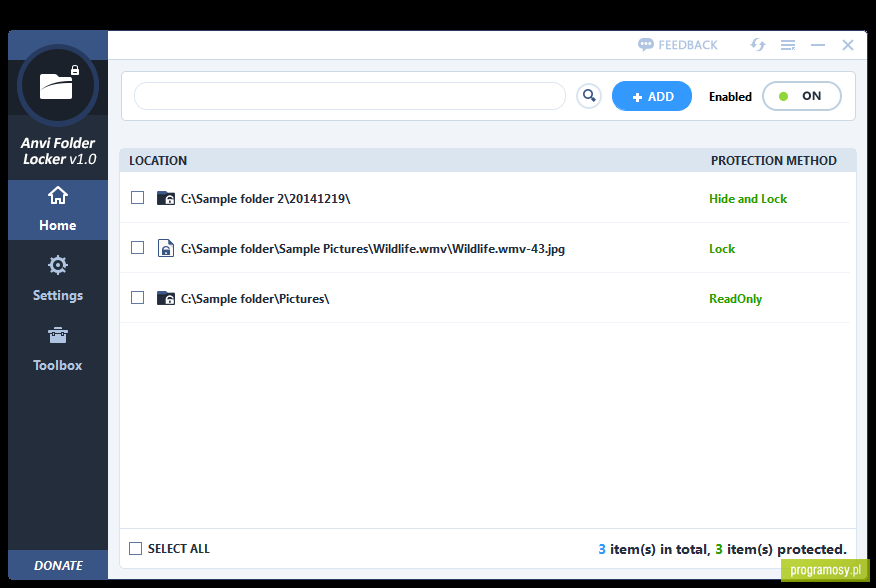Click locked file icon of Wildlife.wmv-43.jpg

165,248
